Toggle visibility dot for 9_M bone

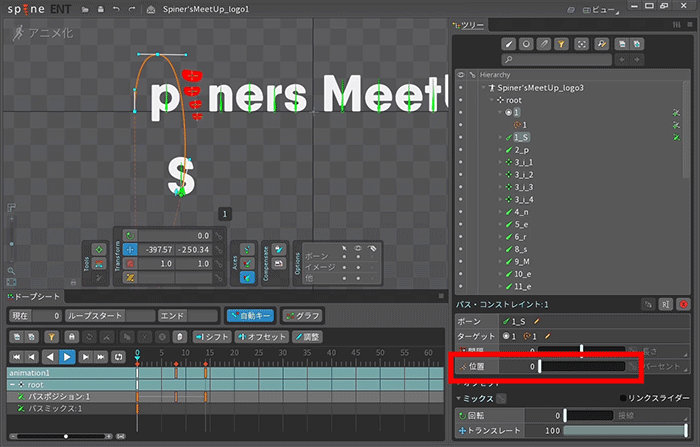[x=461, y=262]
